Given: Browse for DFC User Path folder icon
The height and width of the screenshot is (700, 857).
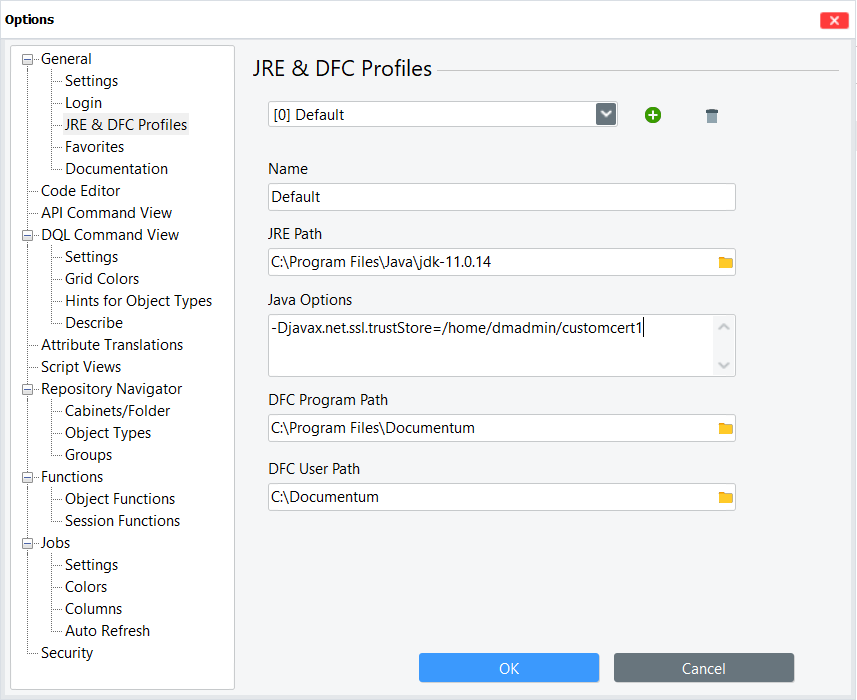Looking at the screenshot, I should point(726,497).
